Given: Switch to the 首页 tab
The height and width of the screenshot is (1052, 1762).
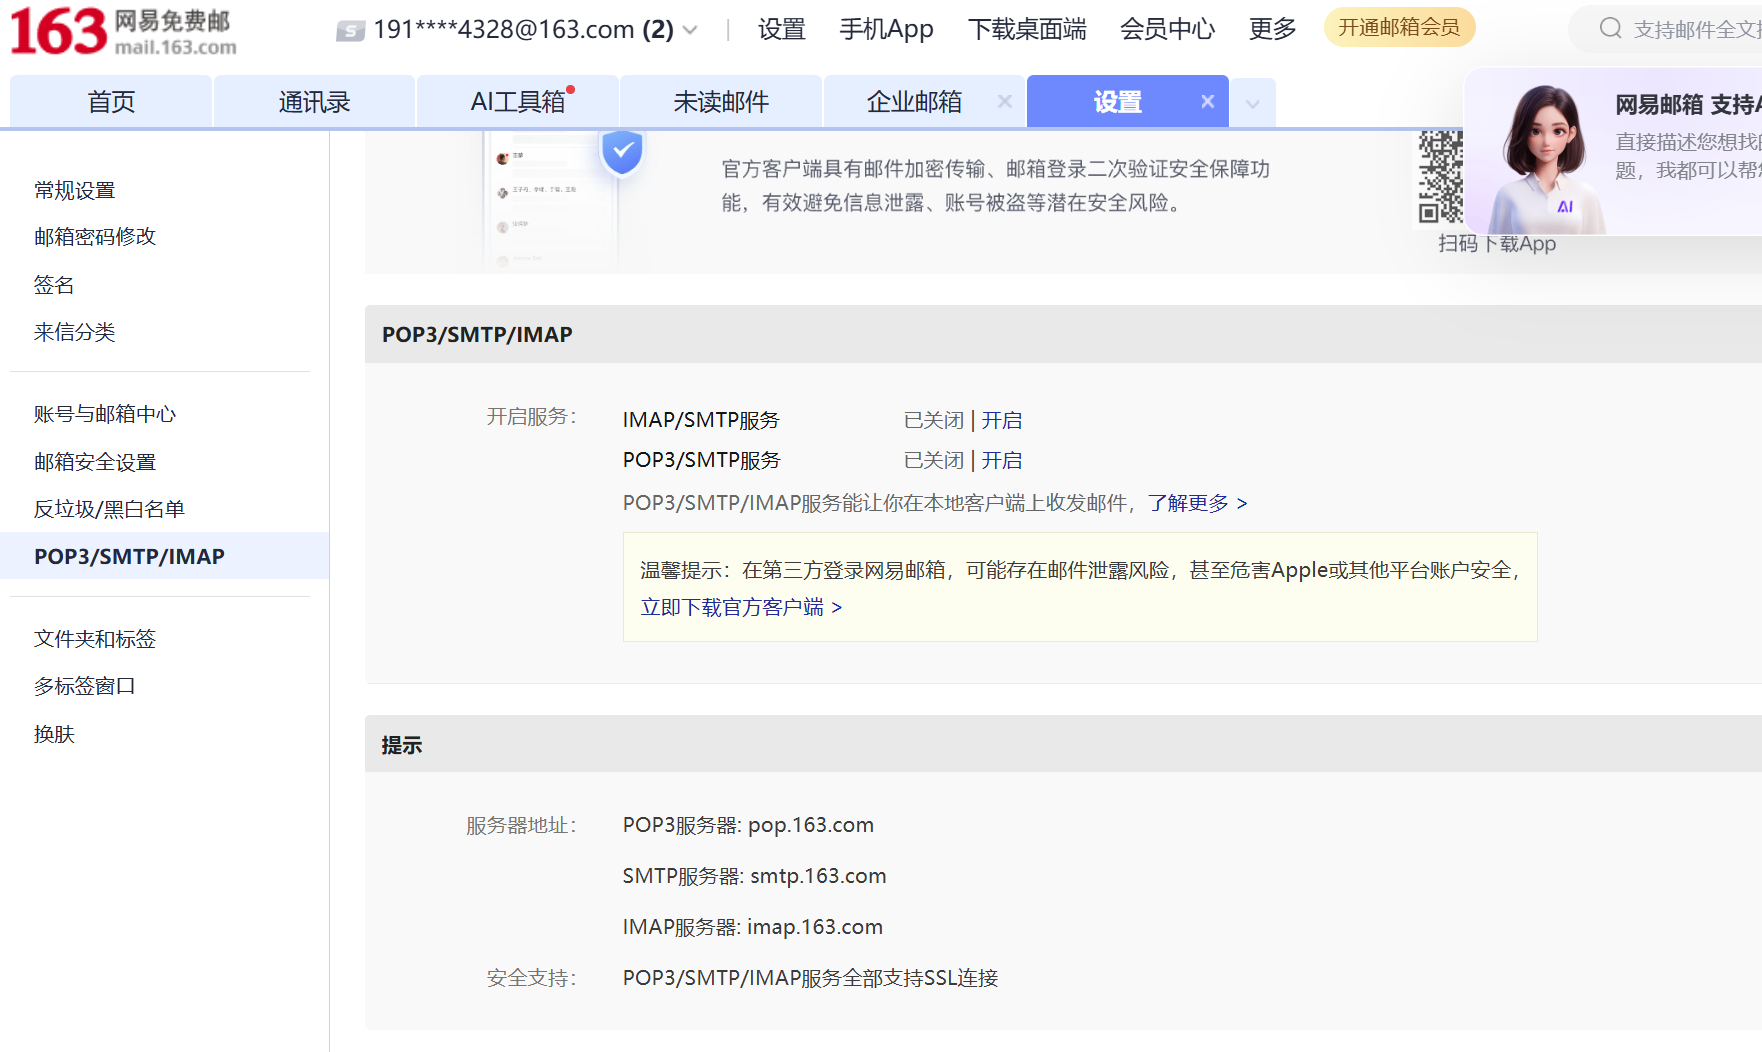Looking at the screenshot, I should tap(111, 101).
